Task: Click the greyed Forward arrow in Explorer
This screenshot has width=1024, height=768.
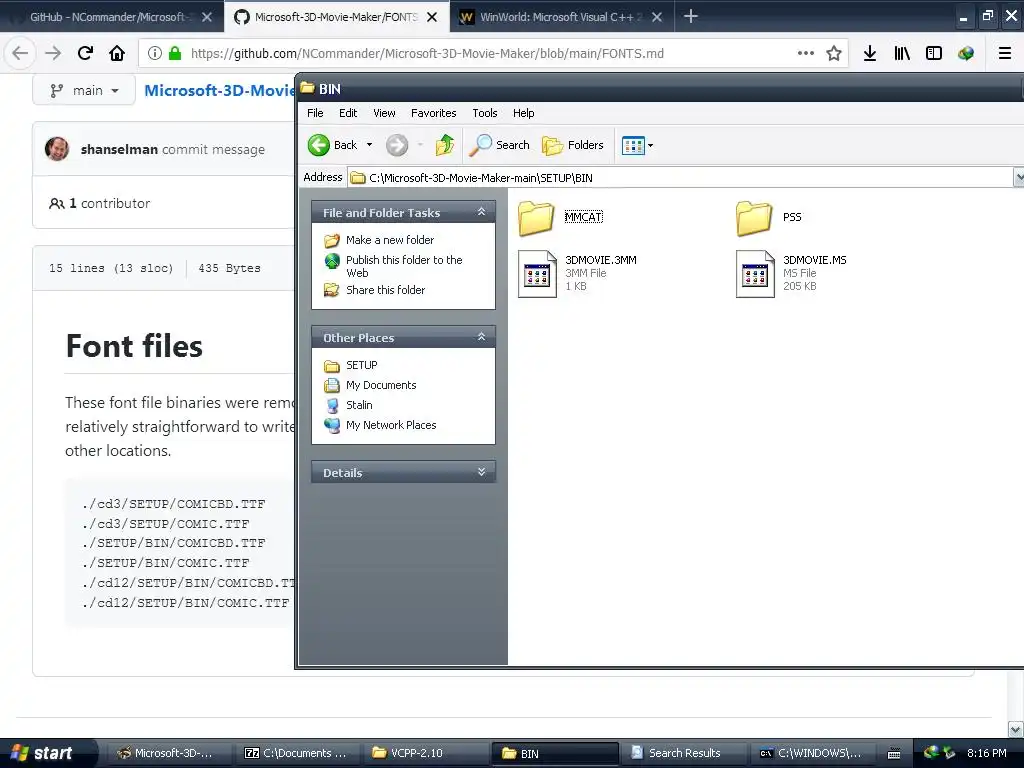Action: 396,145
